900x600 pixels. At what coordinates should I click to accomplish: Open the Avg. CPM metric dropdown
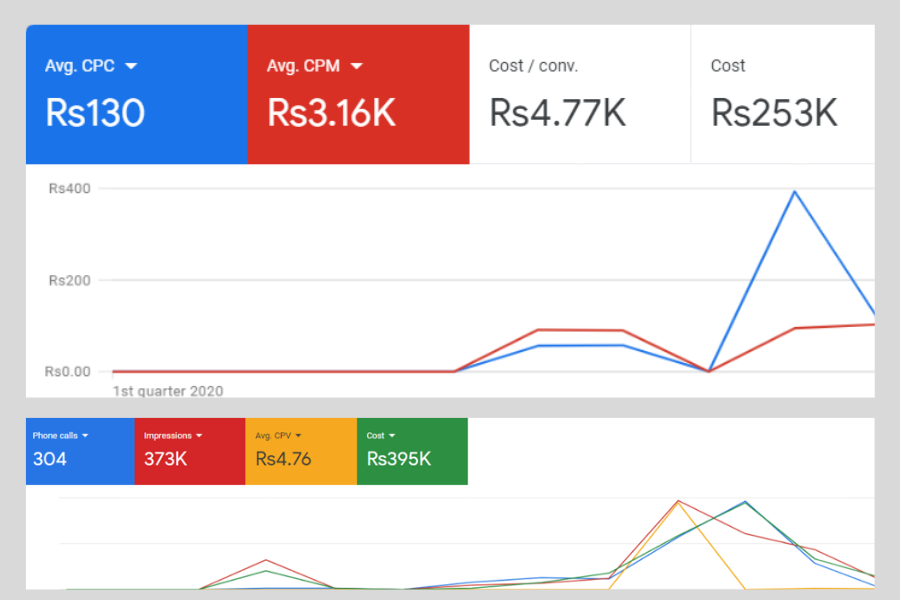(x=354, y=65)
